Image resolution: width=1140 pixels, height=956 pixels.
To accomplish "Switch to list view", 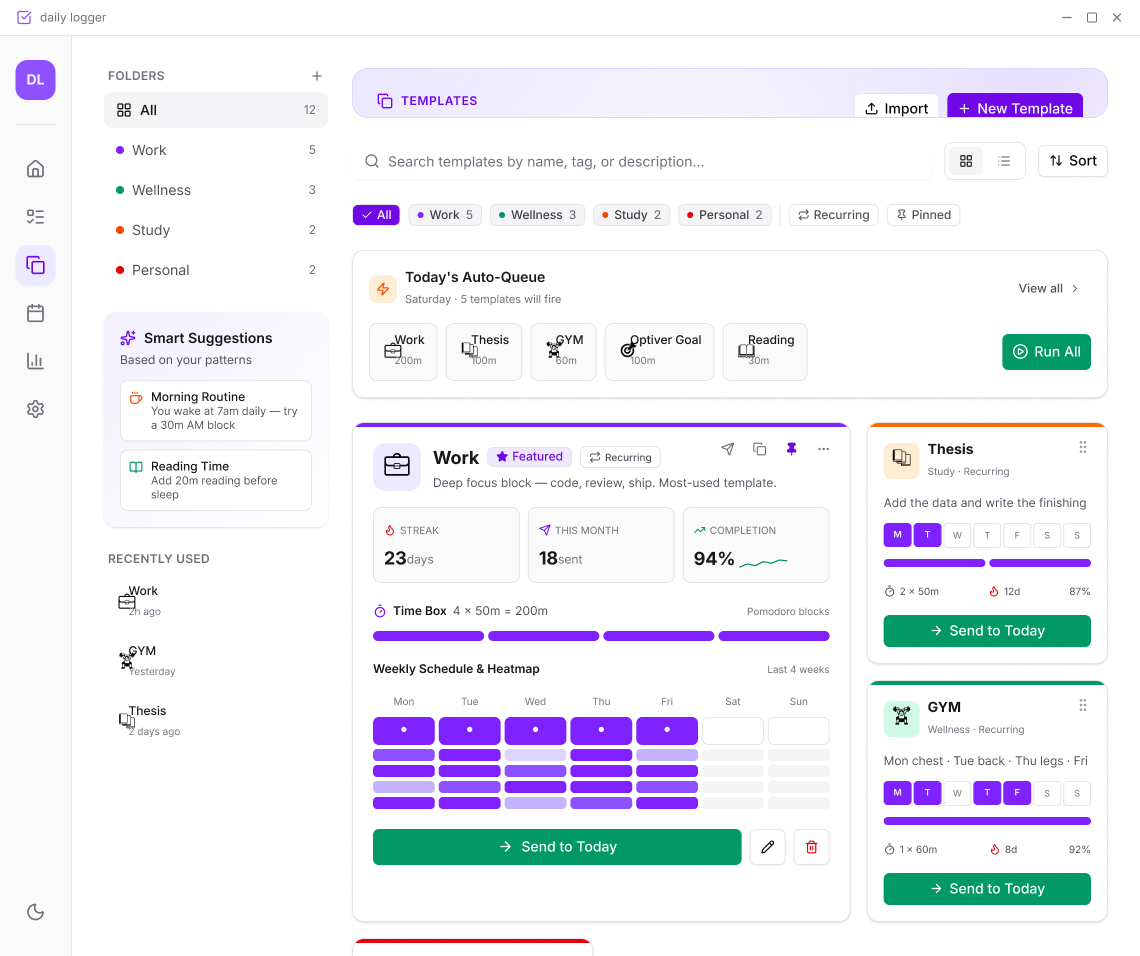I will [x=1003, y=161].
